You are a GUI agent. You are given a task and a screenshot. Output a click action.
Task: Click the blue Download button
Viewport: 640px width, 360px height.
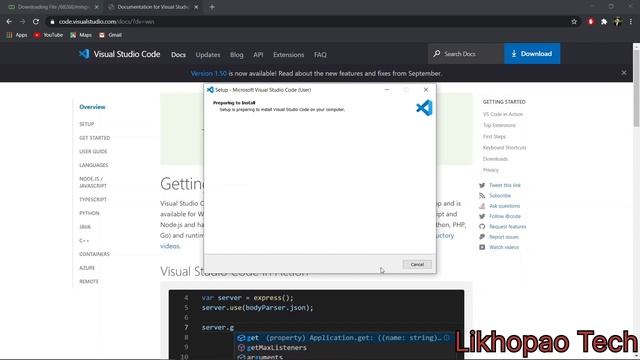(532, 54)
